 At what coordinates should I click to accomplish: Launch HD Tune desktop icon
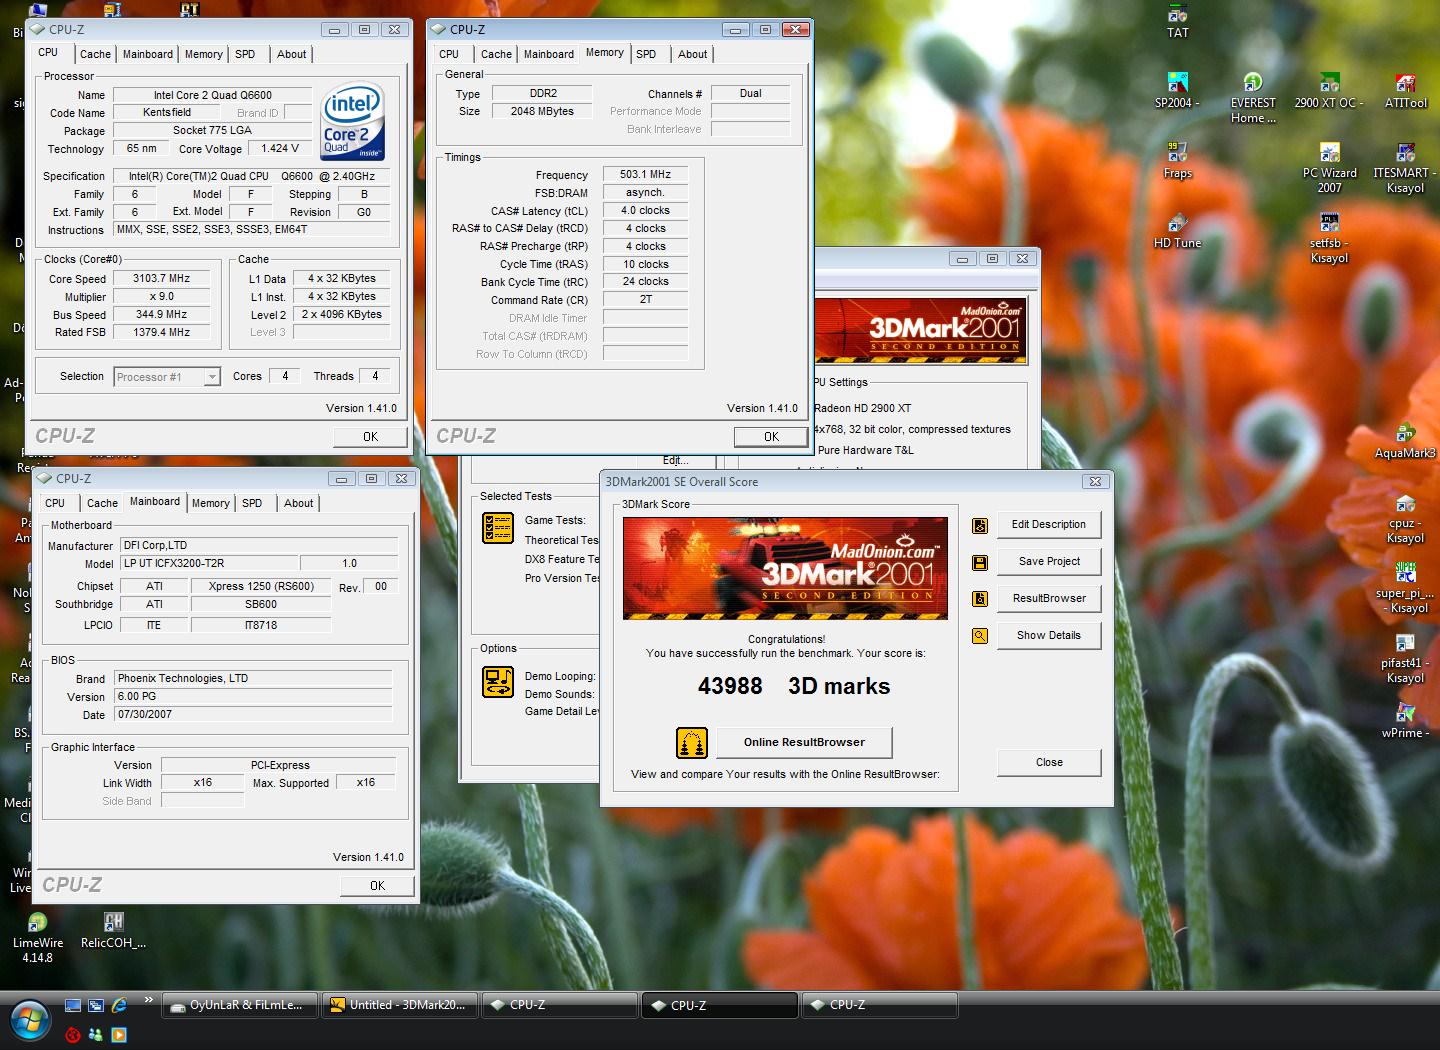pos(1177,231)
